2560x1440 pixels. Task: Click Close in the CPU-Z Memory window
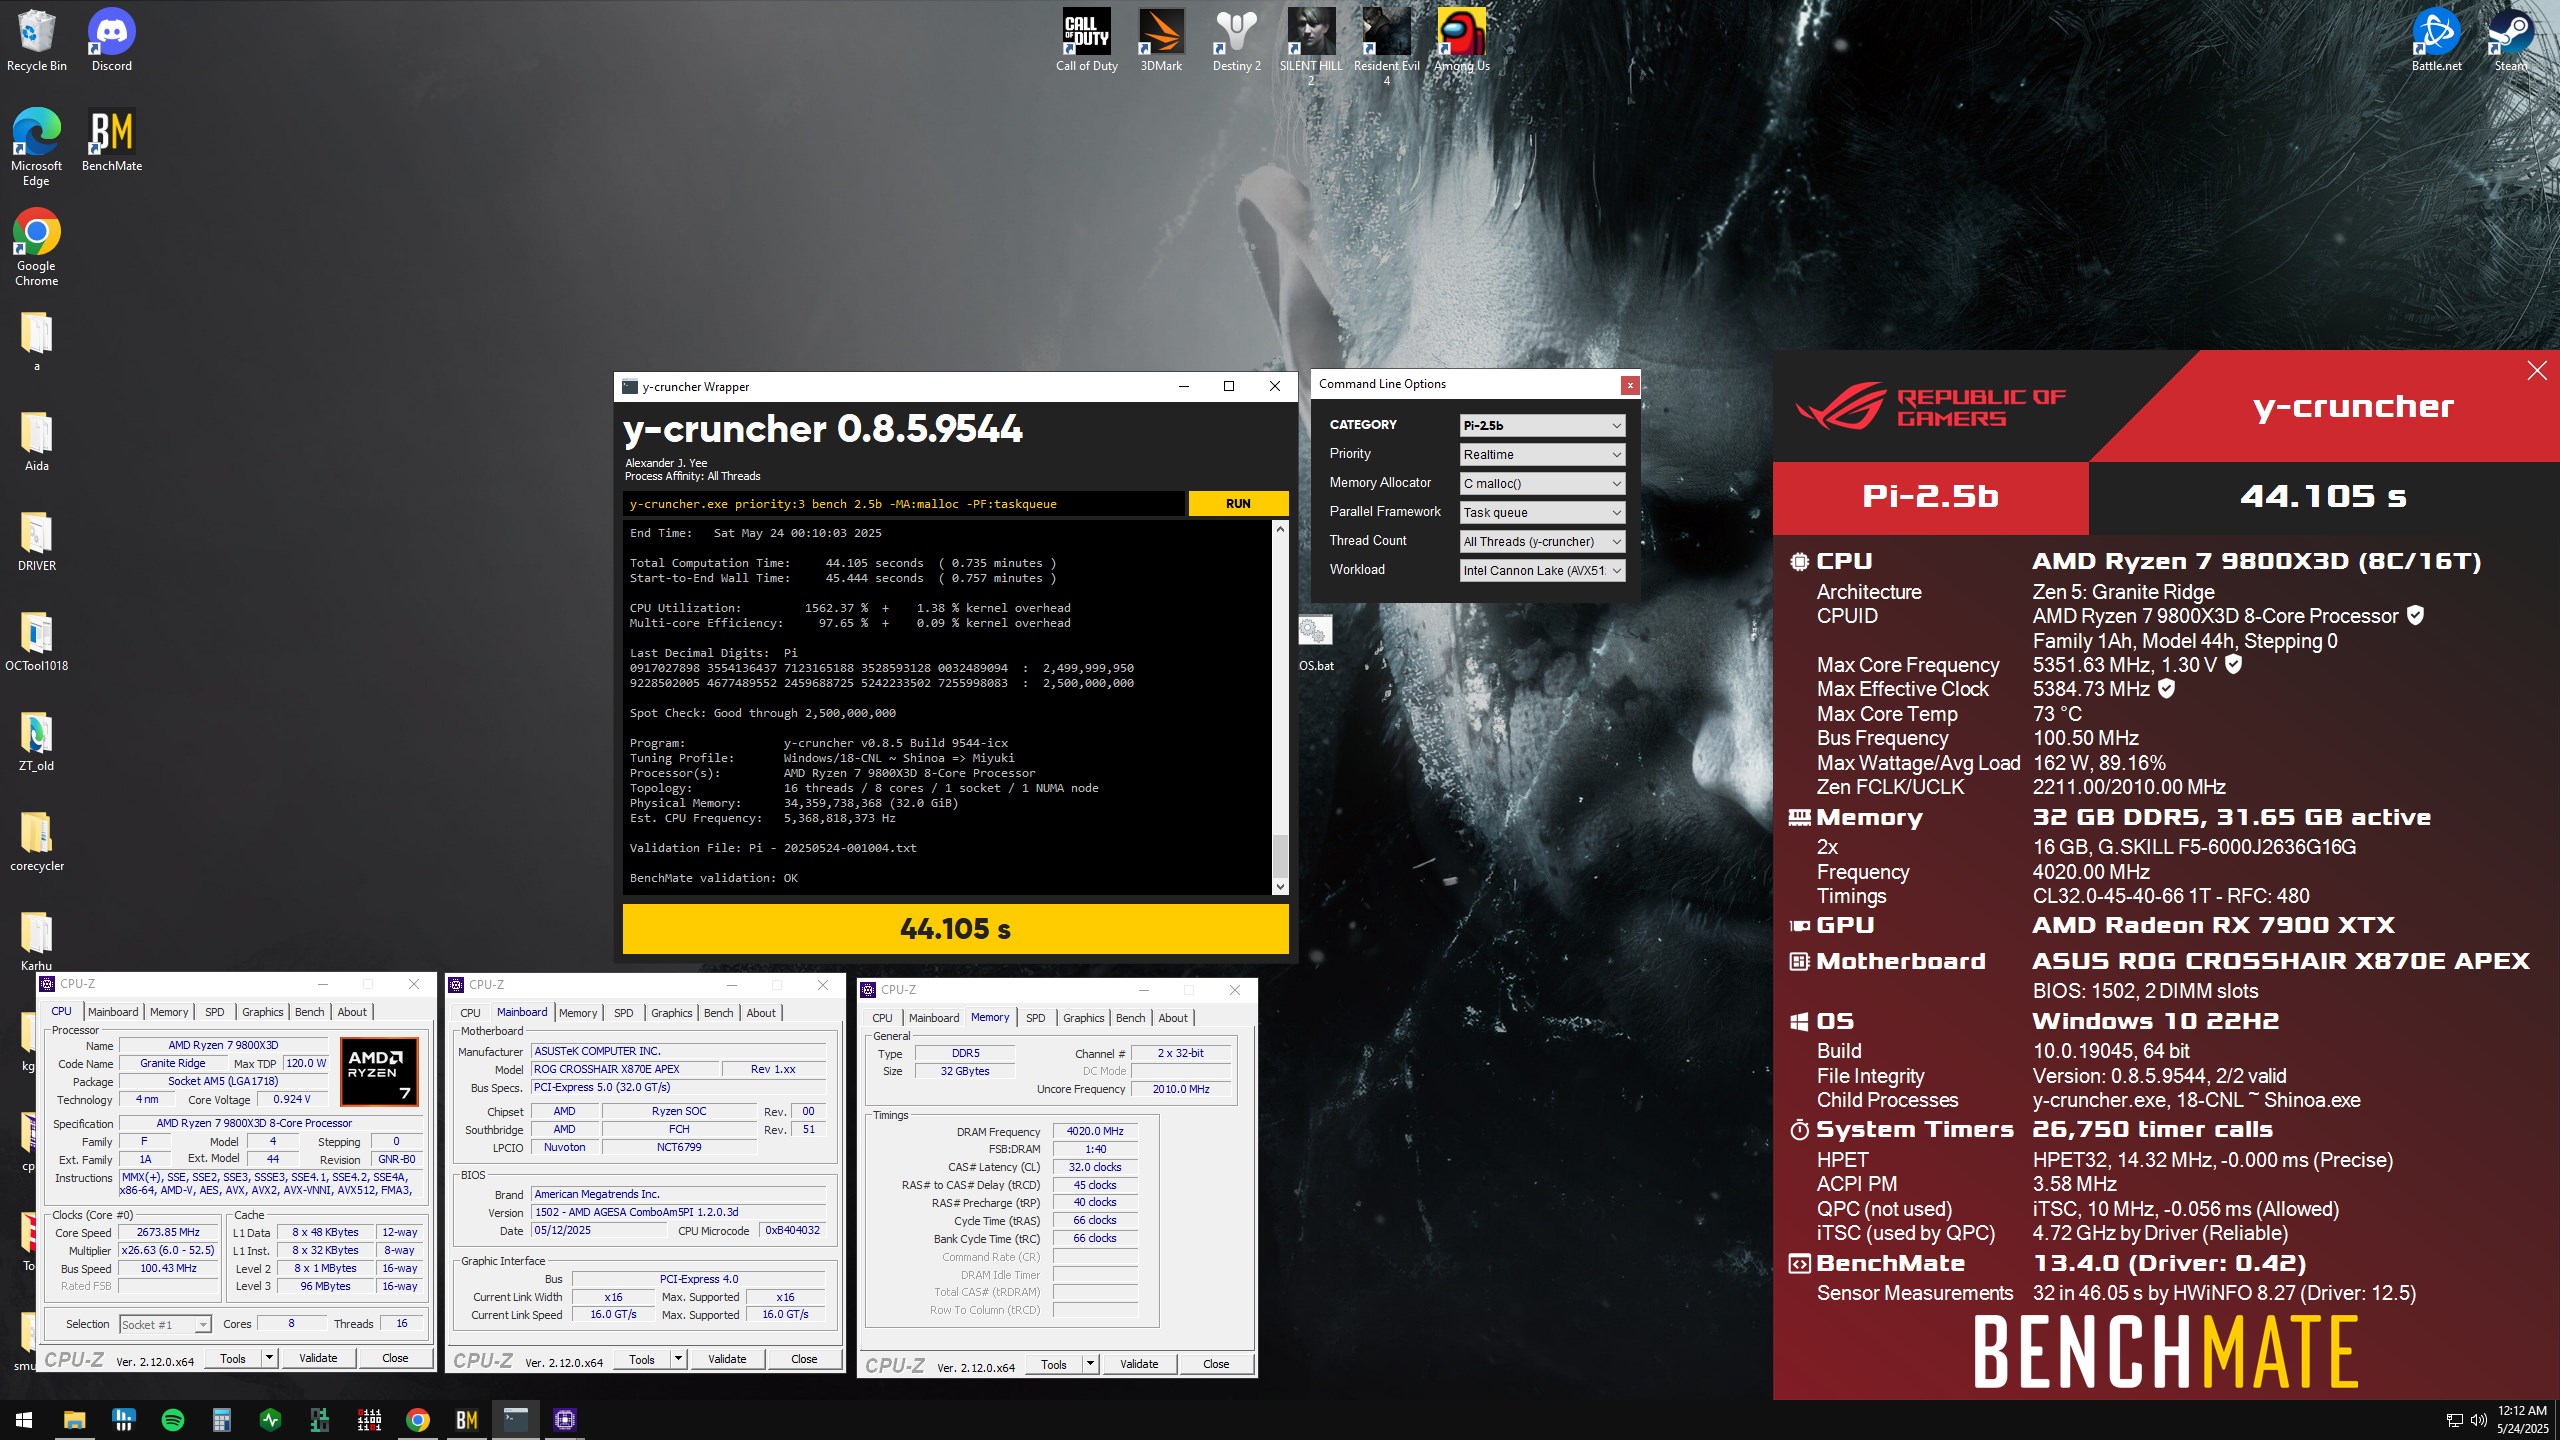pos(1216,1364)
